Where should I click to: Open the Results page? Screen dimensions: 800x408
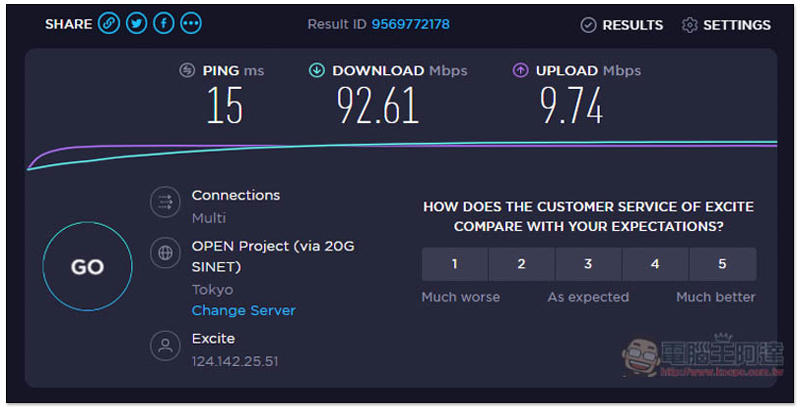(622, 25)
